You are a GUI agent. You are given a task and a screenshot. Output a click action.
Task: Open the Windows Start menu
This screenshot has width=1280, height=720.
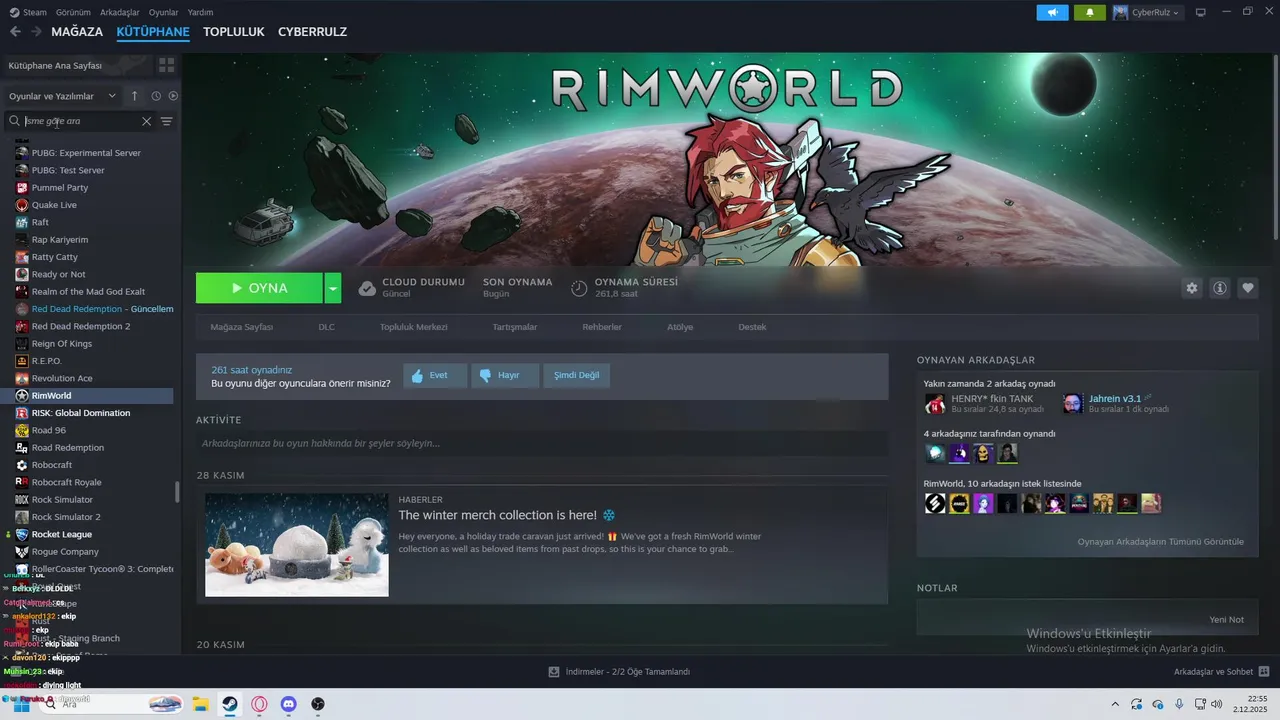coord(21,704)
